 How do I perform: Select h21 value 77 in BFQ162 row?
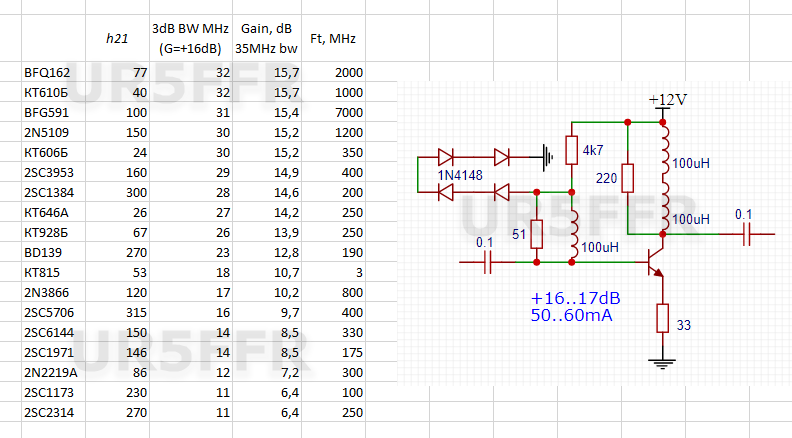pyautogui.click(x=118, y=72)
